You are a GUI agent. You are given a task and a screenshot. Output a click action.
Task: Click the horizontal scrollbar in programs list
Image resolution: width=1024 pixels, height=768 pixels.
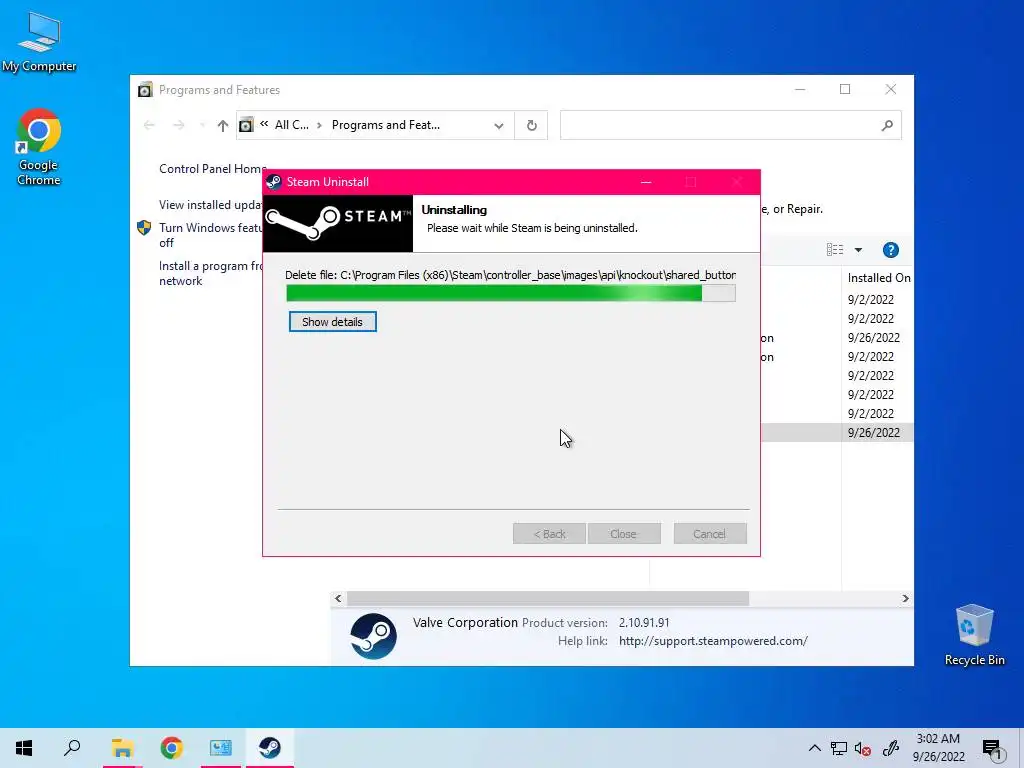click(x=547, y=598)
